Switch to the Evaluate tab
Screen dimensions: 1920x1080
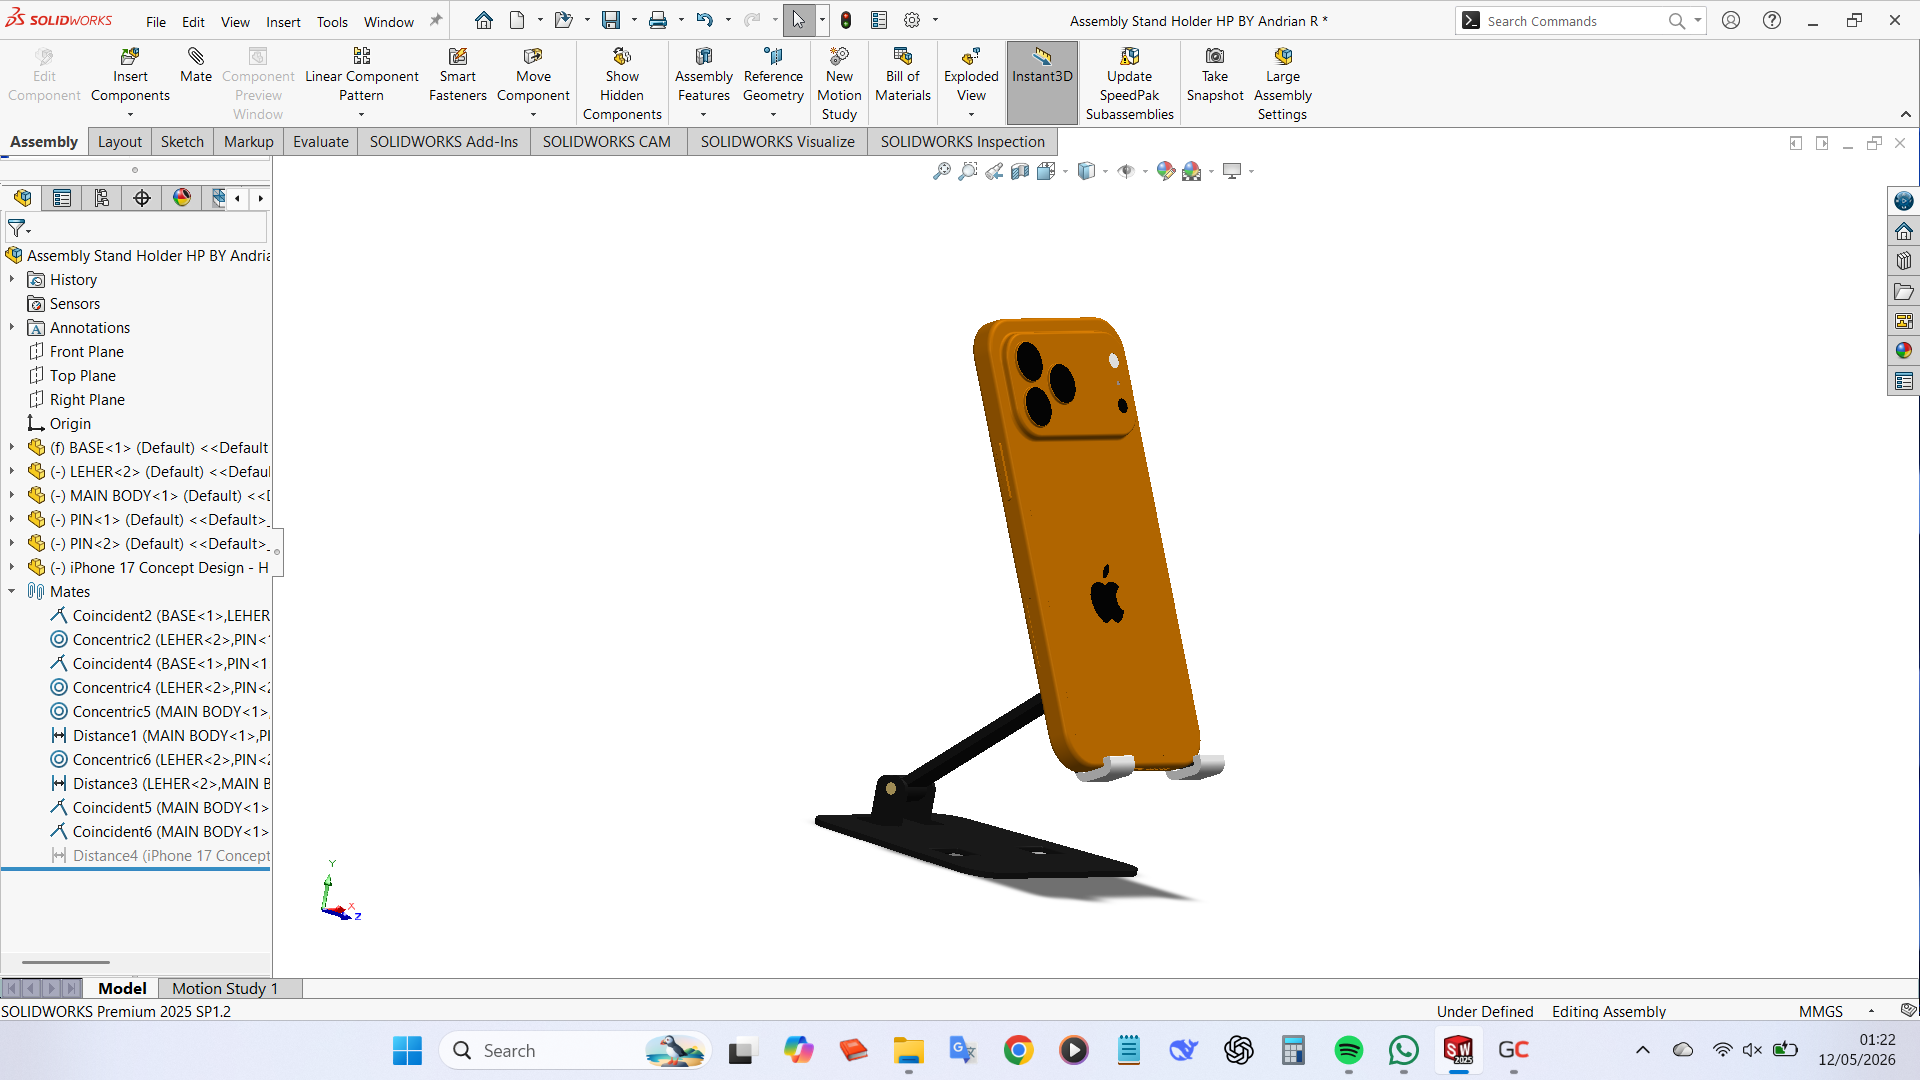click(321, 142)
